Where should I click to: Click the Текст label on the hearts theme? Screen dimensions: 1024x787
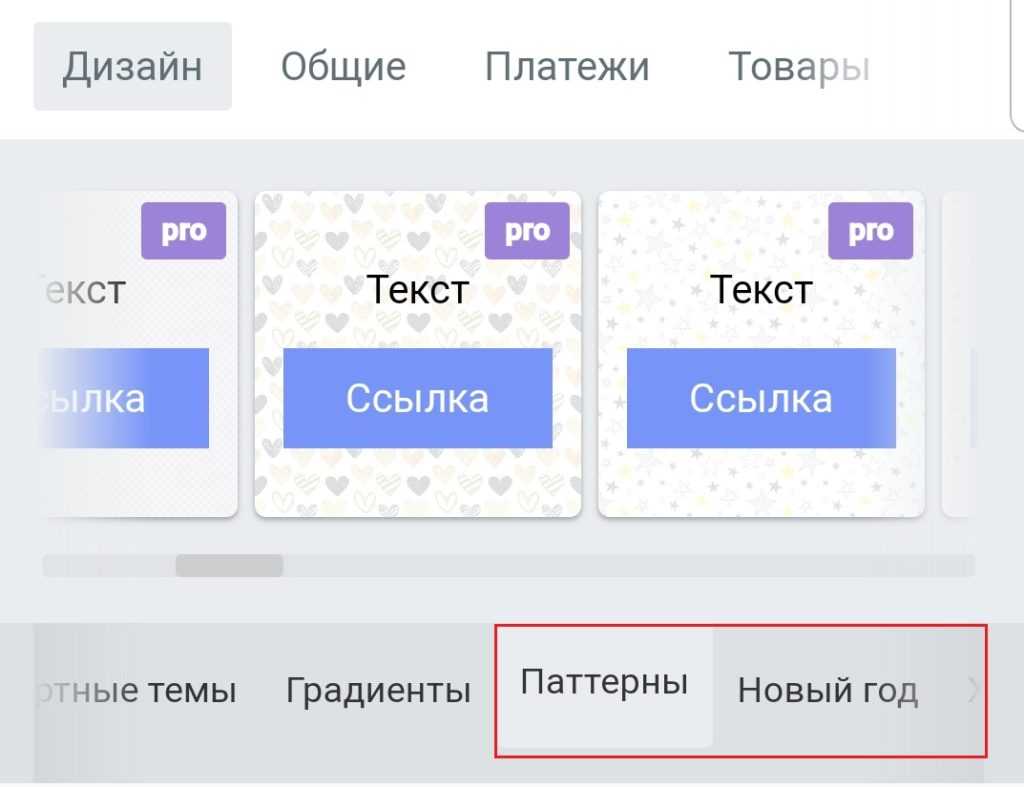coord(418,290)
